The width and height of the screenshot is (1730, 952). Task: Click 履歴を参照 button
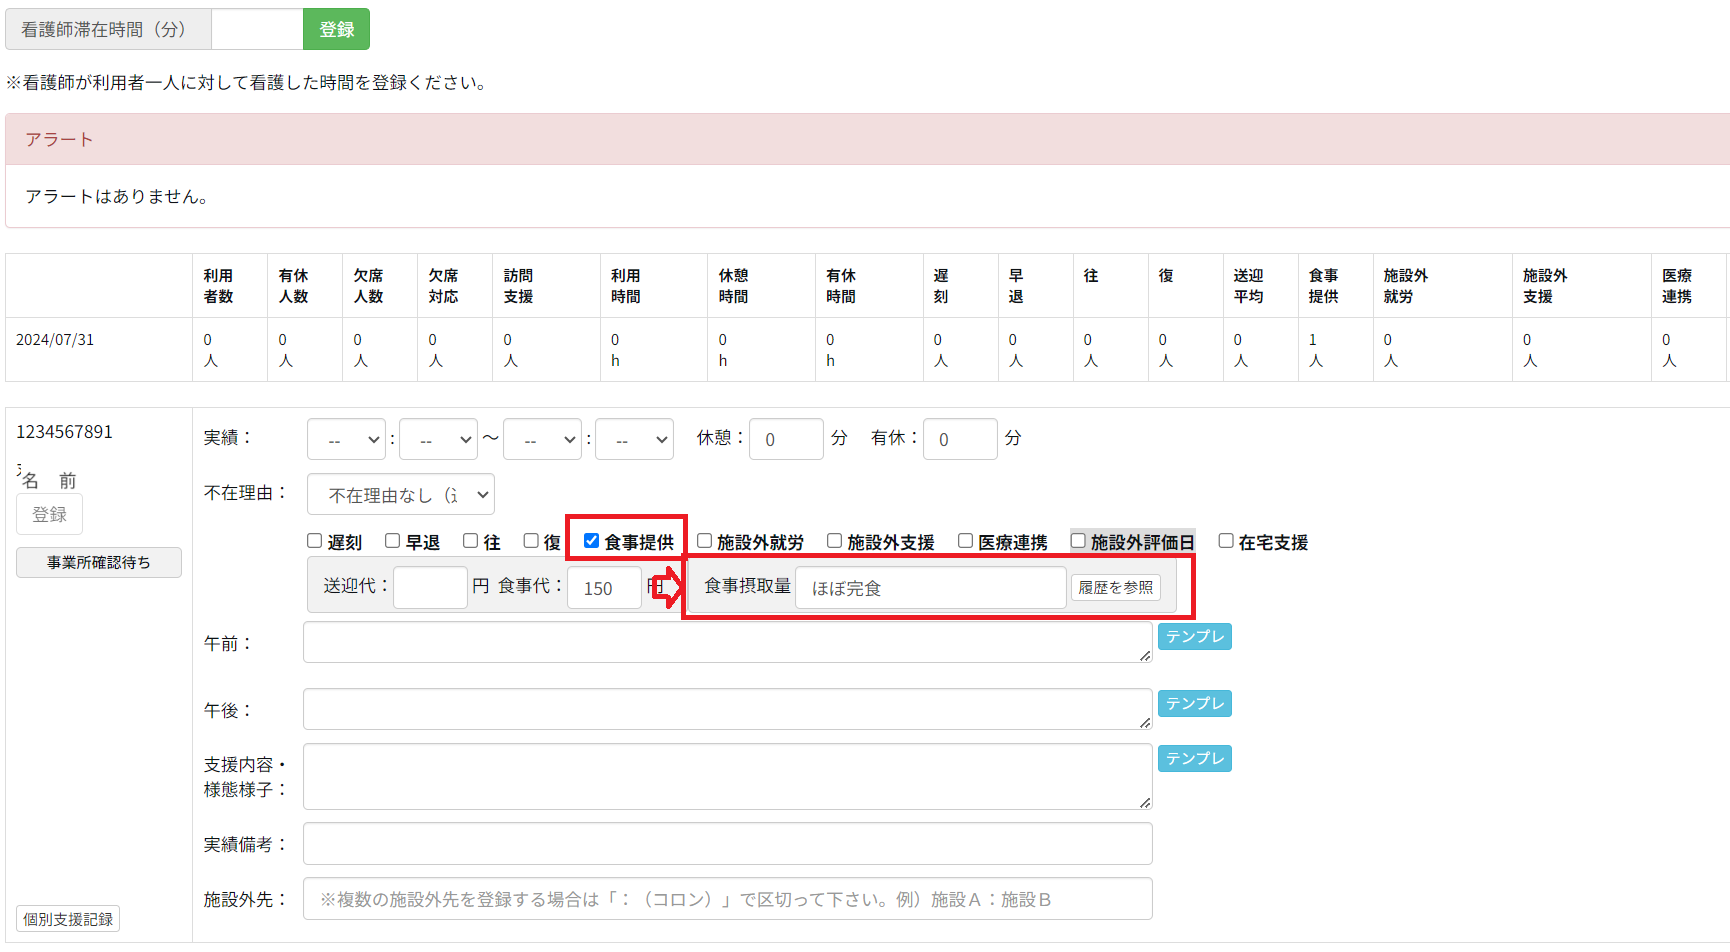1115,588
